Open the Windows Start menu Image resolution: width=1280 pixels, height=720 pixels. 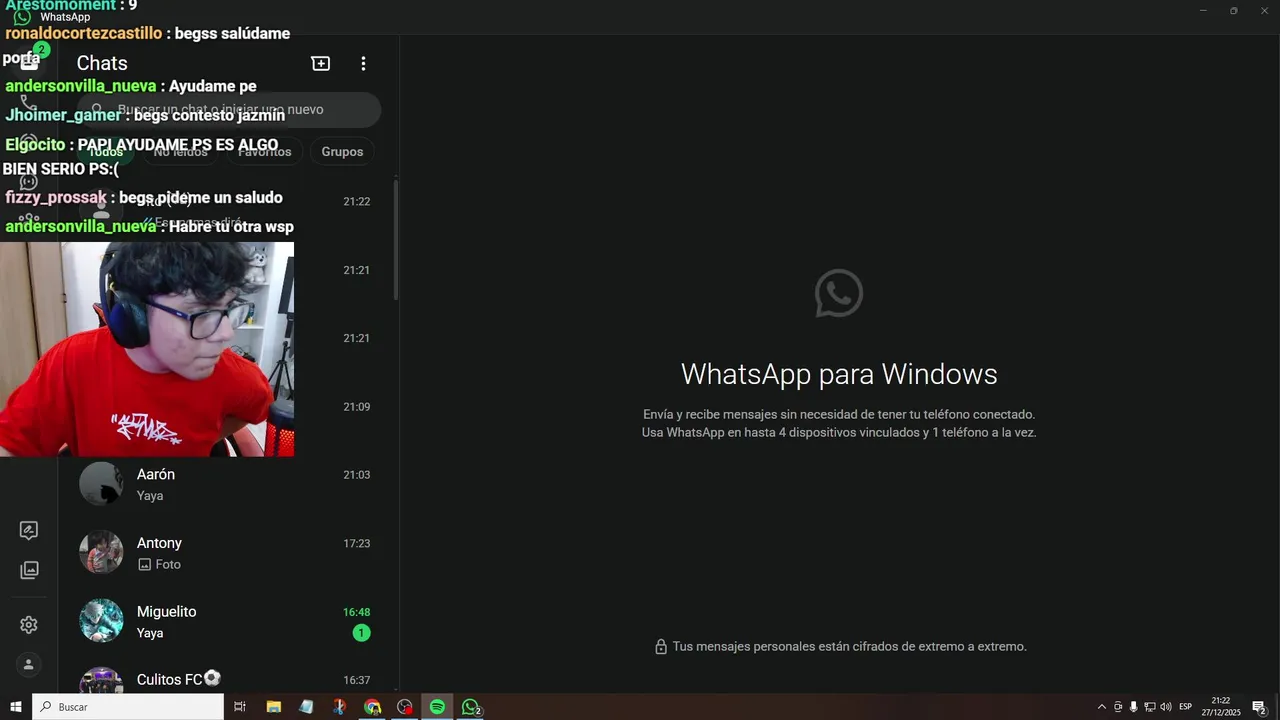[x=16, y=707]
